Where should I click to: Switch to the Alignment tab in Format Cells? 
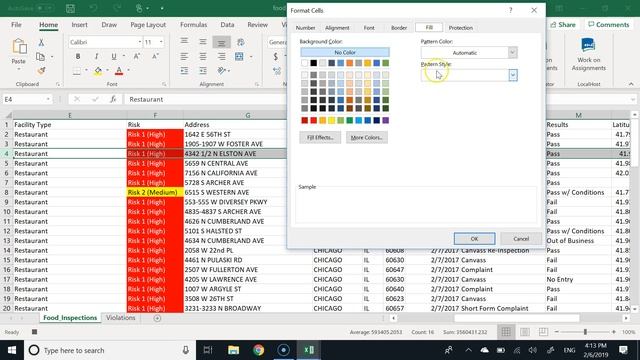click(337, 28)
